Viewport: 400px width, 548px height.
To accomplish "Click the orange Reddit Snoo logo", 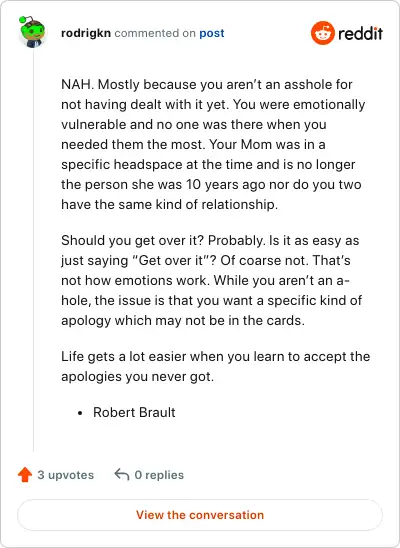I will (x=322, y=33).
